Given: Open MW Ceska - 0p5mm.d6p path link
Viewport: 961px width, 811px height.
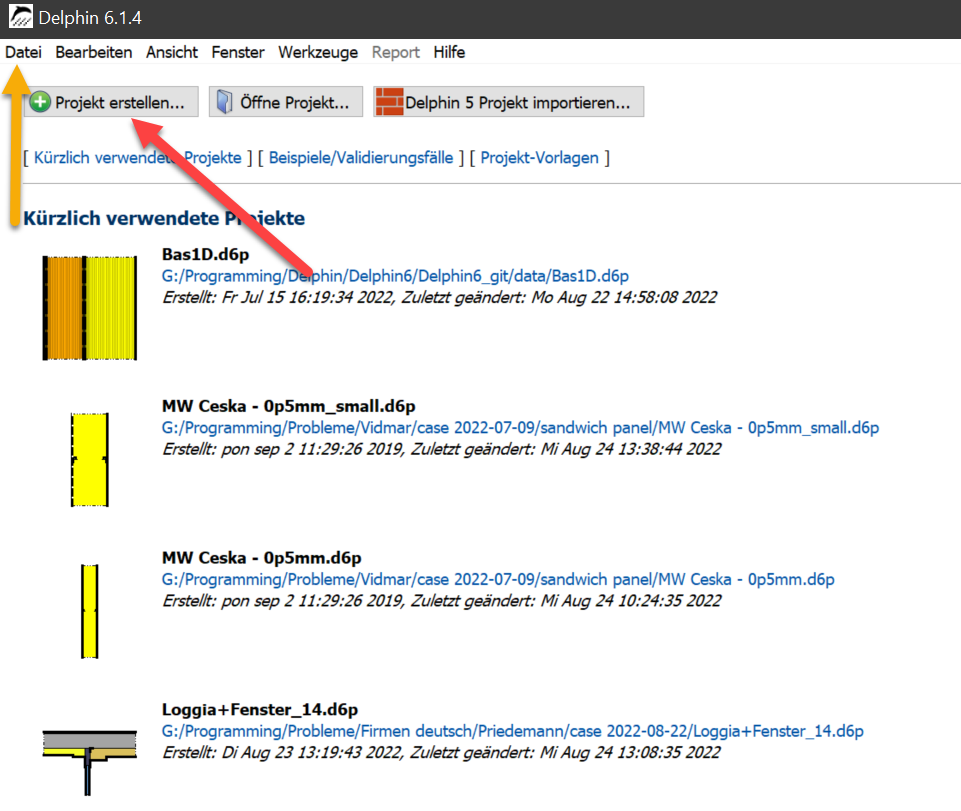Looking at the screenshot, I should [498, 580].
